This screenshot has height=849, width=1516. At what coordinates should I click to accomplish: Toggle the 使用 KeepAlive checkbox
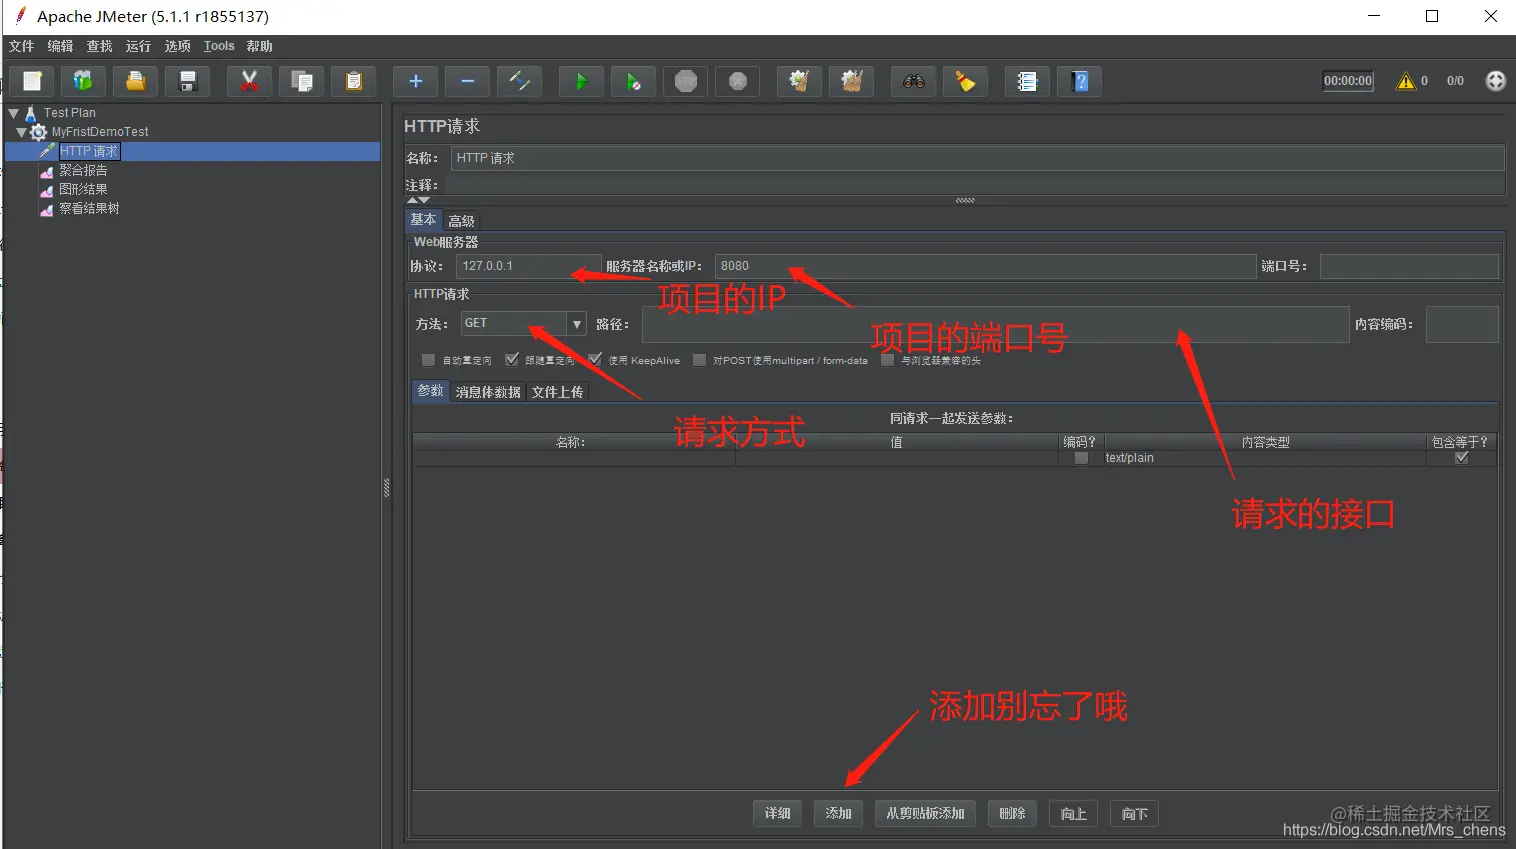[595, 360]
